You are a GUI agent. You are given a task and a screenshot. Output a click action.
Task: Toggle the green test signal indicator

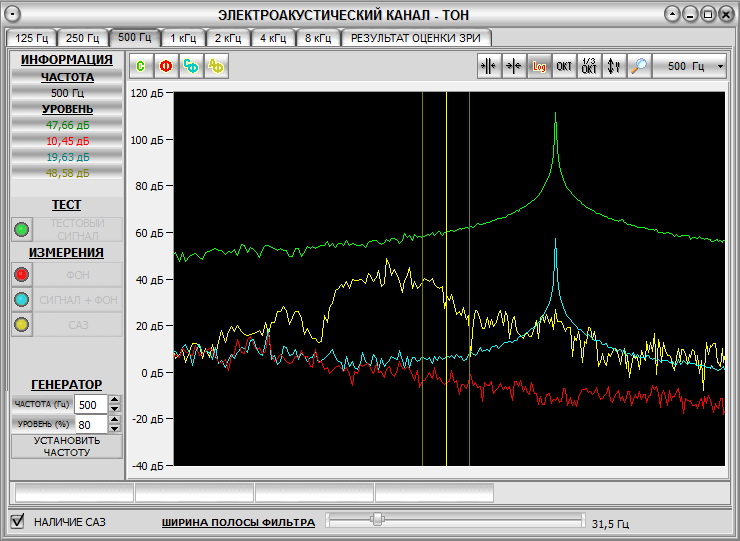click(22, 229)
